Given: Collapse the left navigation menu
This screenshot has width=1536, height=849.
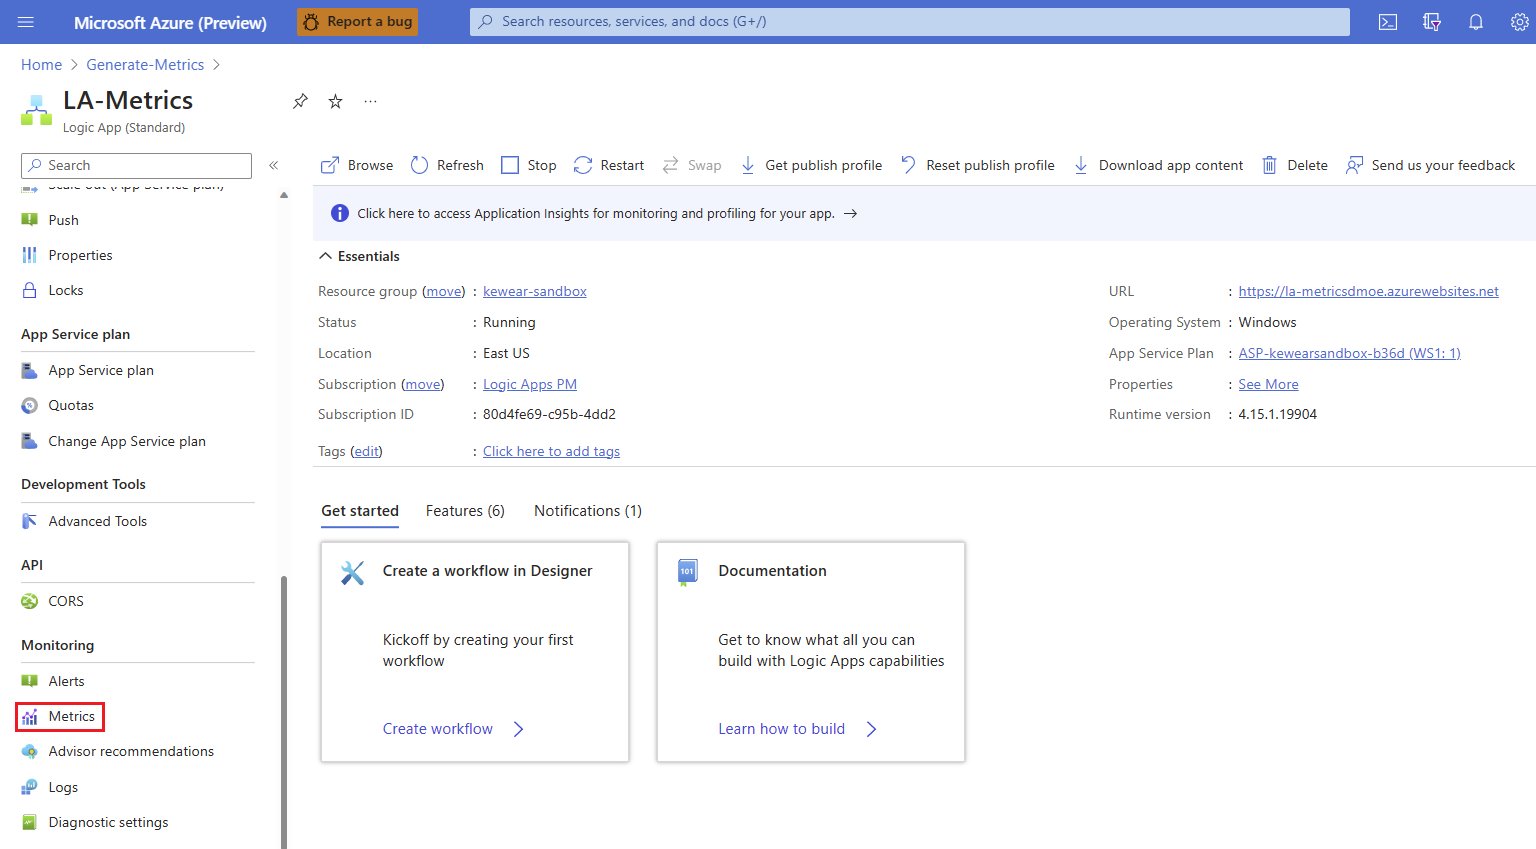Looking at the screenshot, I should (274, 165).
